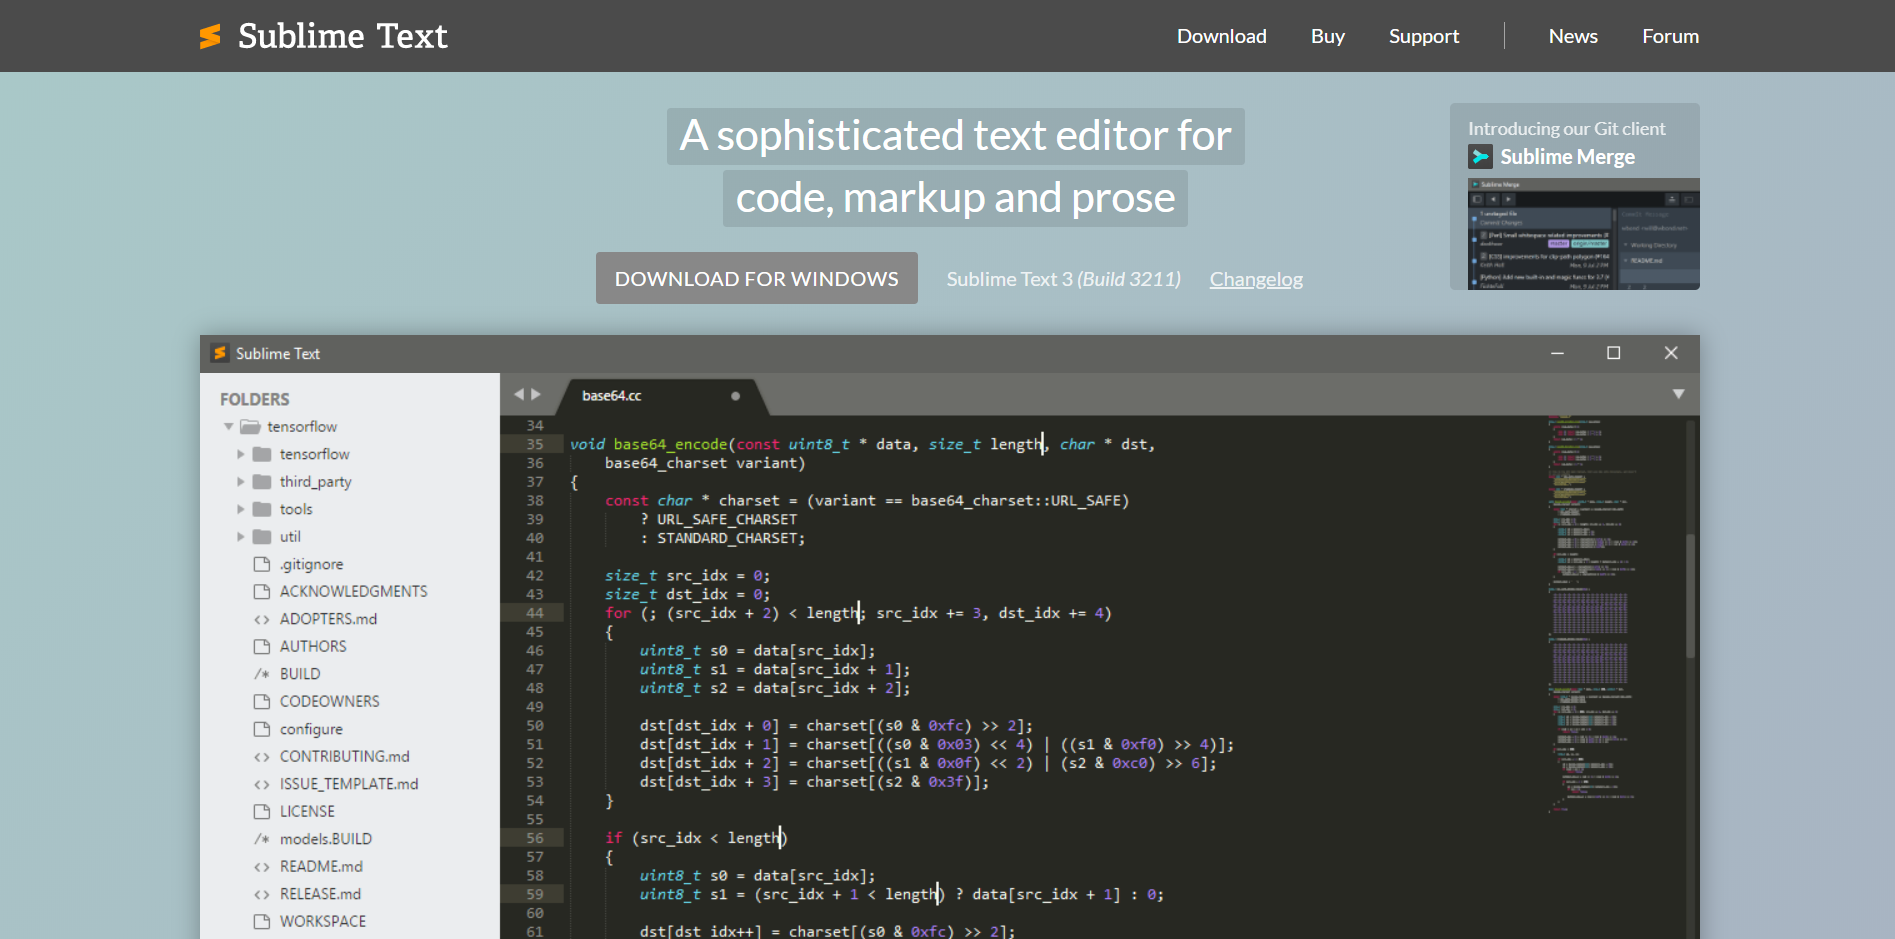1895x939 pixels.
Task: Click the BUILD file comment icon
Action: (262, 674)
